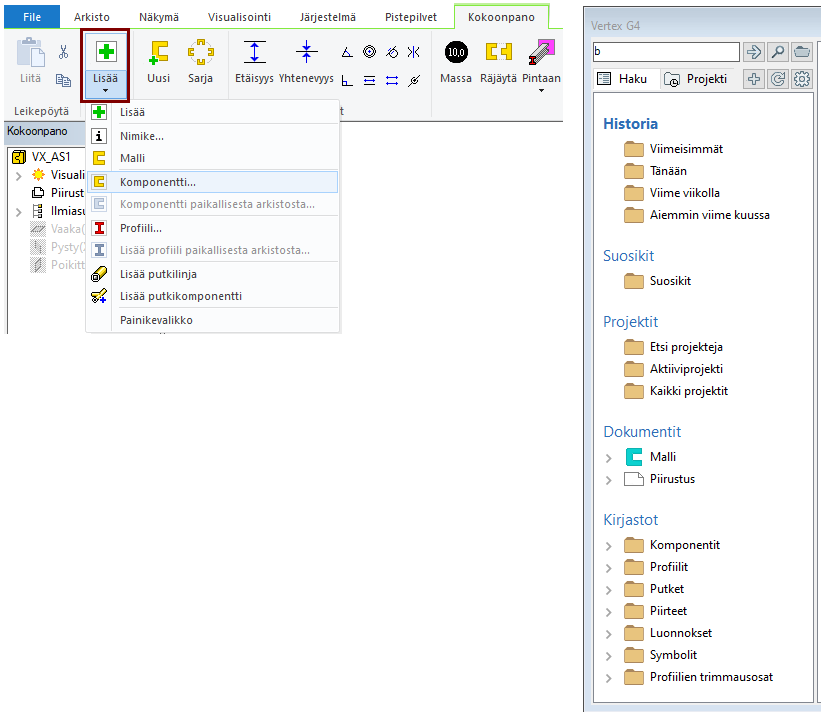Click the Räjäytä explode assembly icon
This screenshot has height=714, width=821.
click(498, 52)
